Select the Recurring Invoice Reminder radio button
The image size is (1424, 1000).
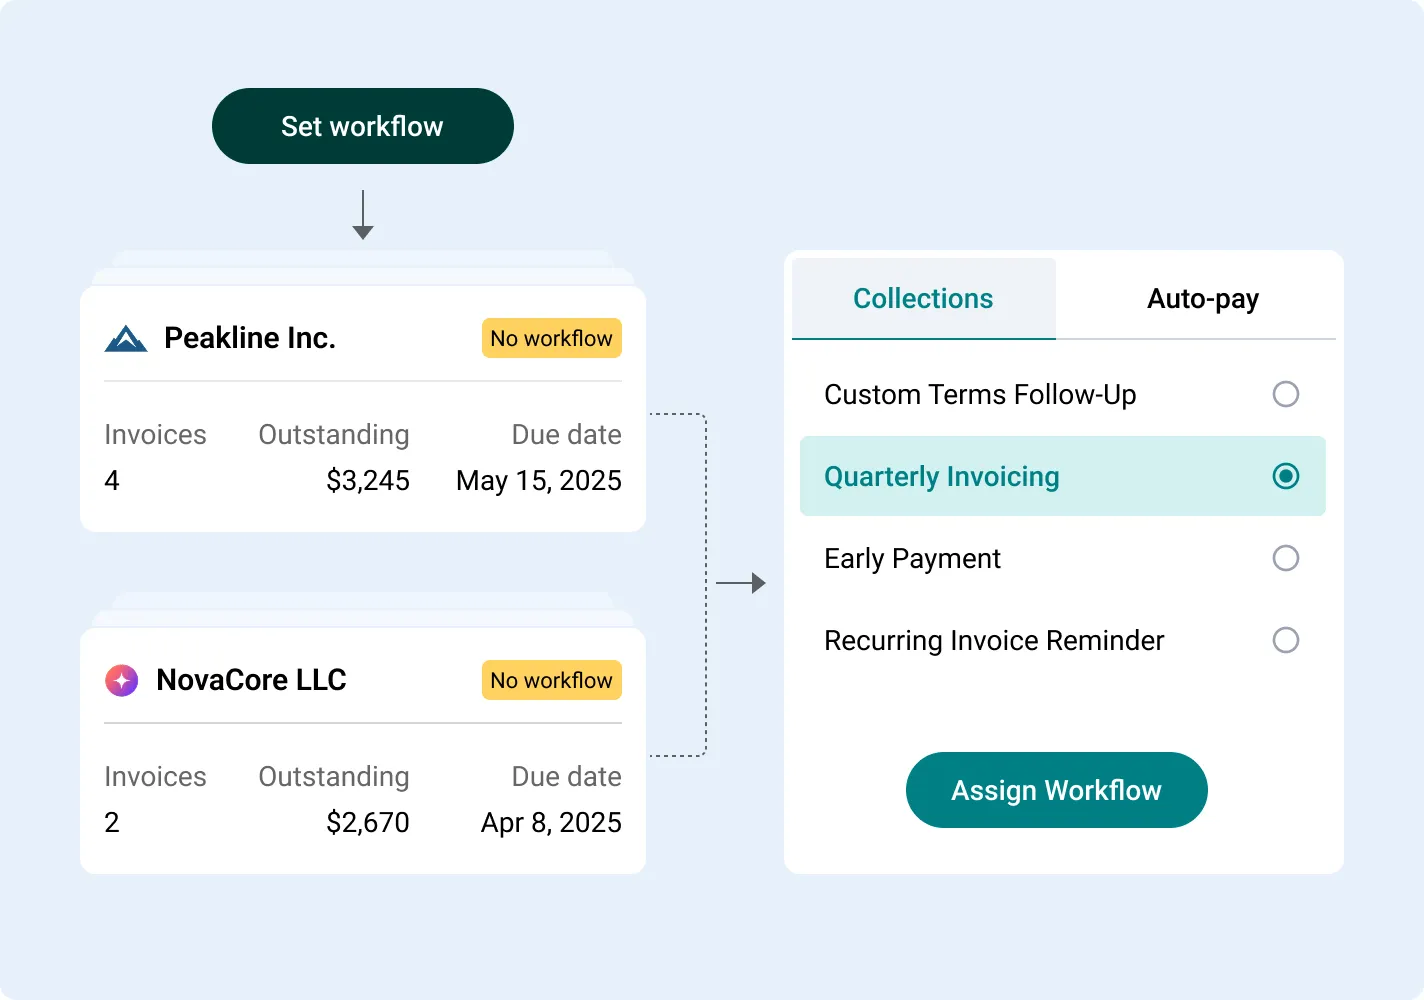click(x=1285, y=640)
